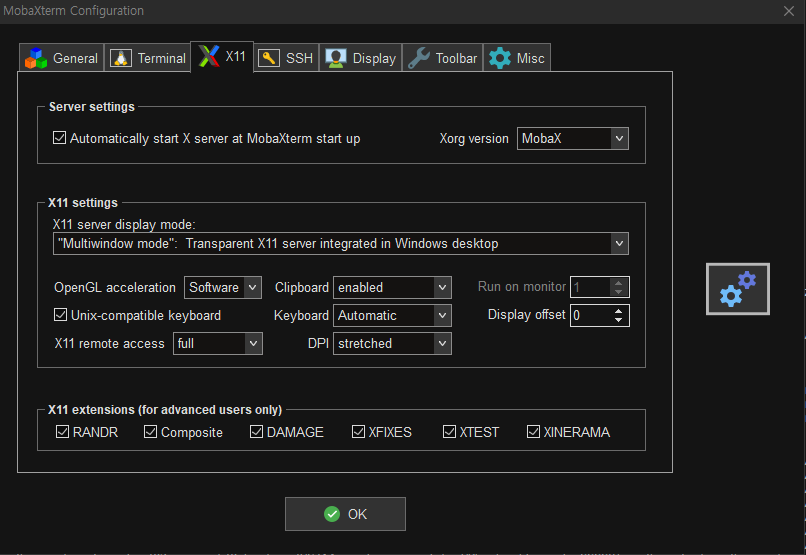This screenshot has height=555, width=806.
Task: Open the General tab
Action: pyautogui.click(x=62, y=58)
